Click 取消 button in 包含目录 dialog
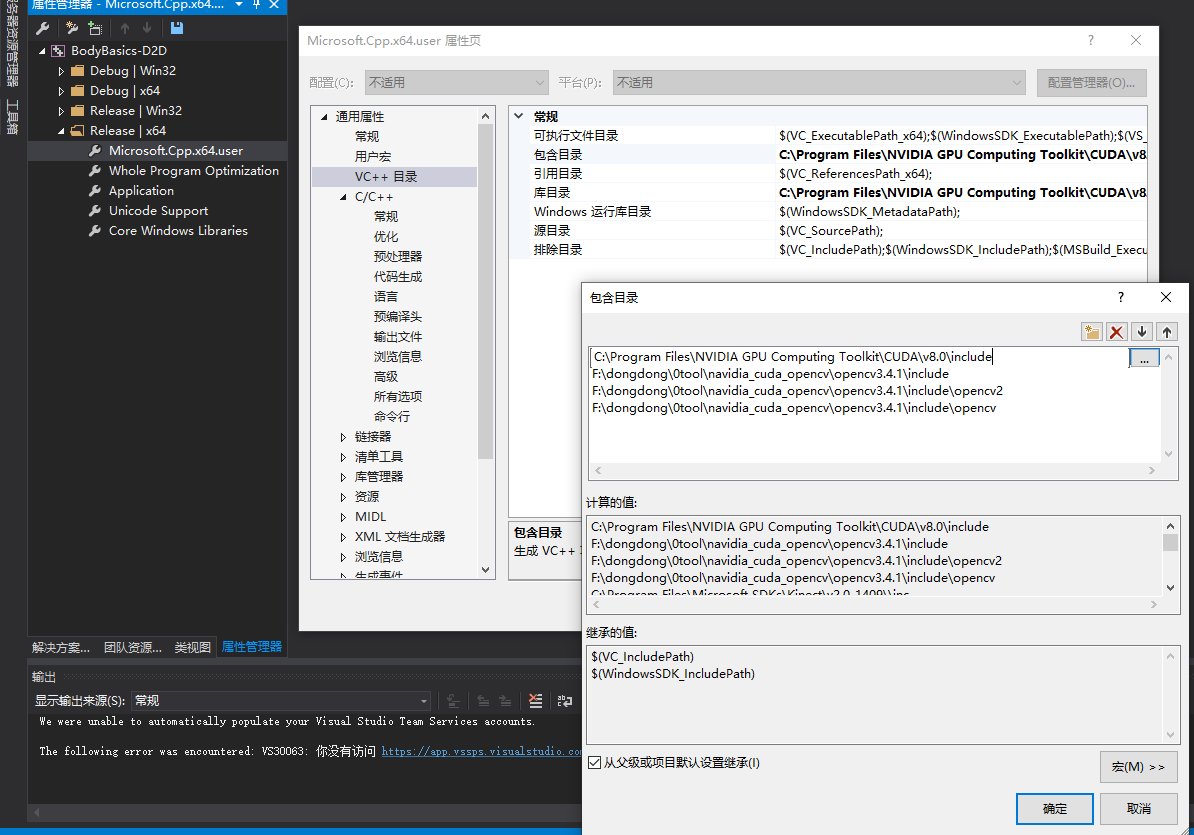This screenshot has width=1194, height=835. pyautogui.click(x=1139, y=808)
